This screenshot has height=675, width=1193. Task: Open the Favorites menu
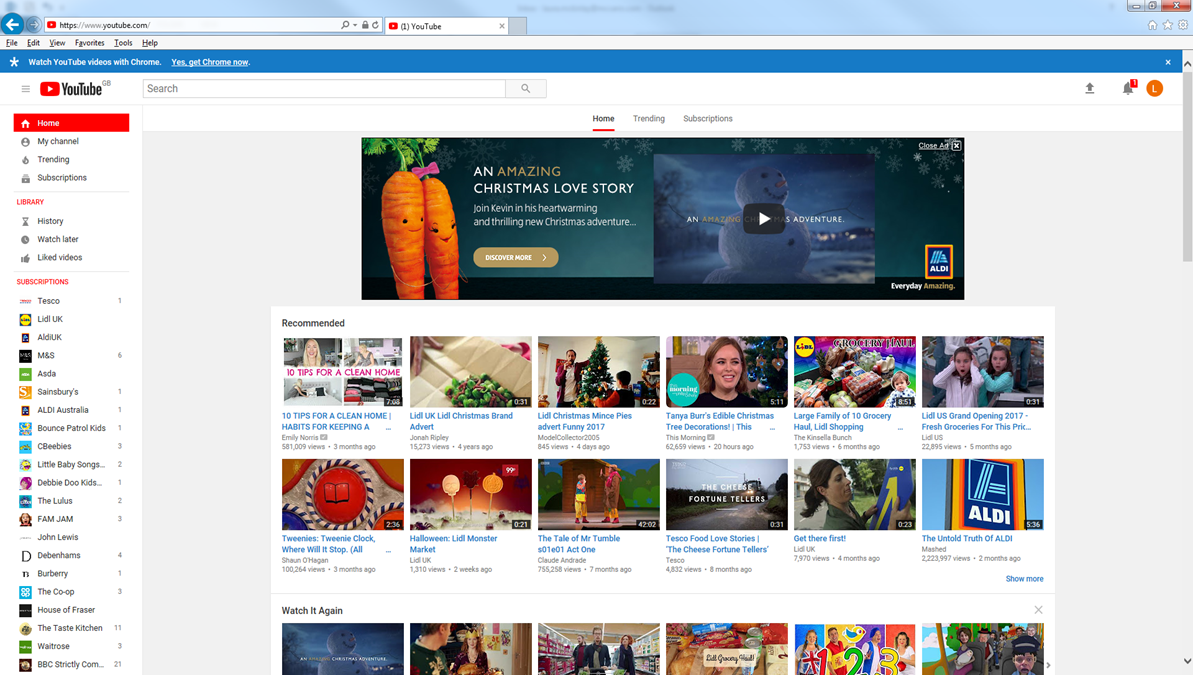click(x=90, y=43)
